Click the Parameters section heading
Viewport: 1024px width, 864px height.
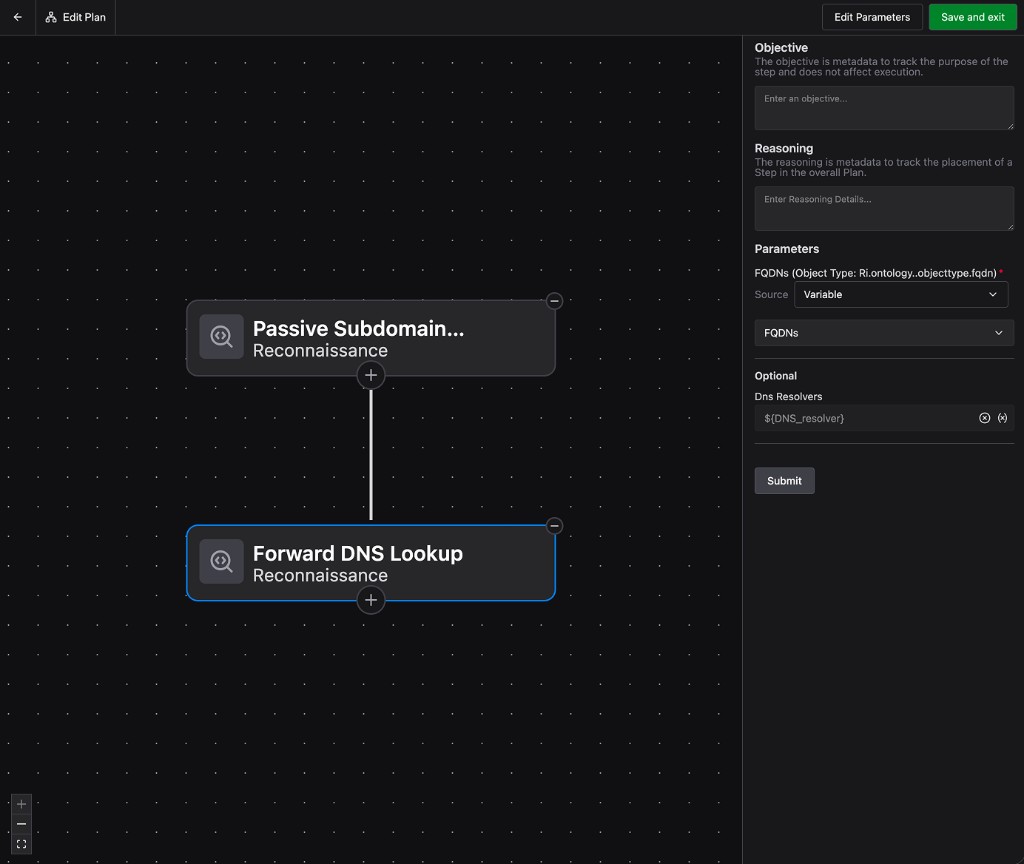click(x=786, y=249)
